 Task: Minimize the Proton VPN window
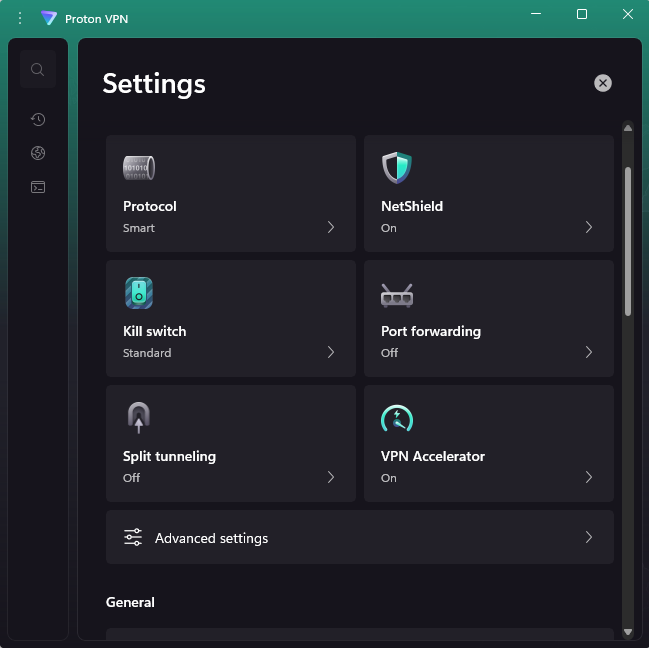click(x=536, y=14)
